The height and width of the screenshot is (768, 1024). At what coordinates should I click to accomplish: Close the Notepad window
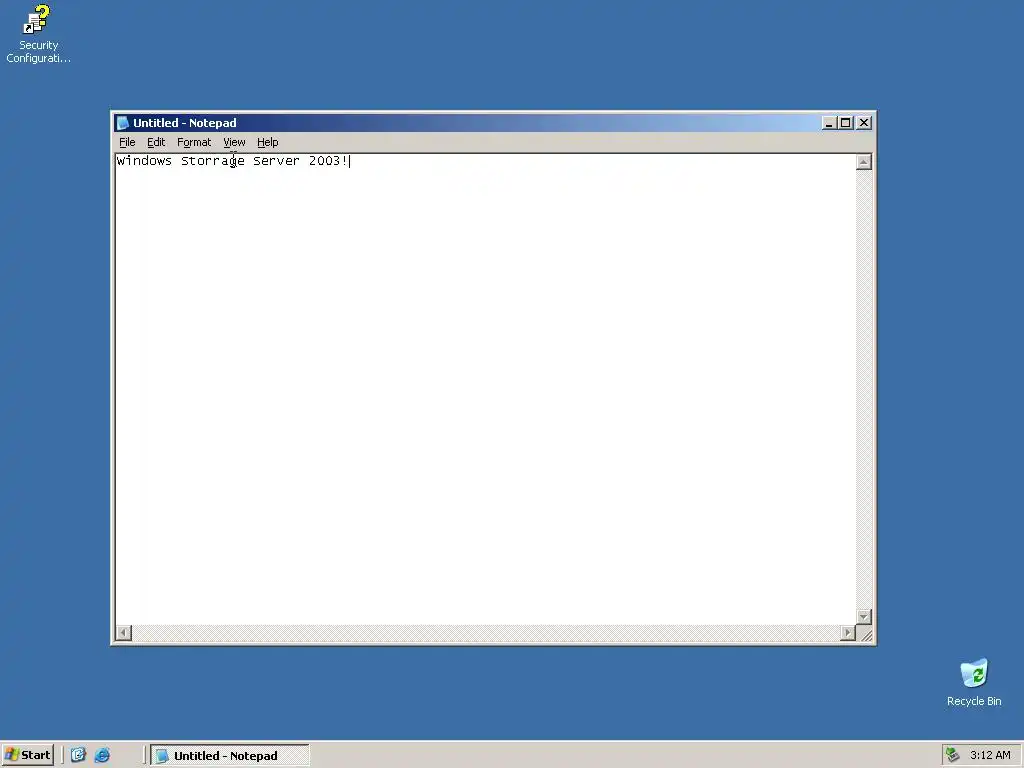click(864, 123)
